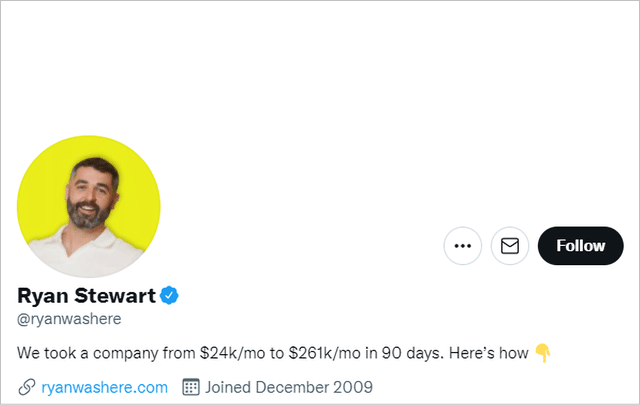The image size is (640, 405).
Task: Visit the ryanwashere.com website link
Action: tap(104, 387)
